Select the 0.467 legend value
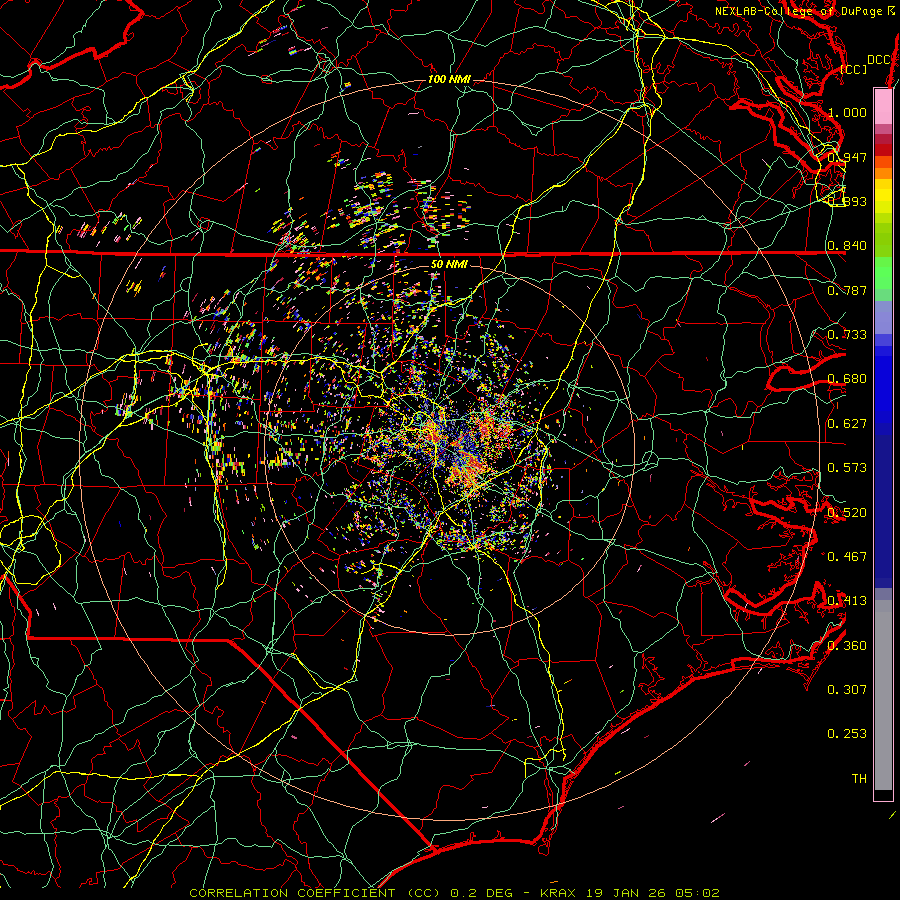900x900 pixels. pyautogui.click(x=847, y=557)
